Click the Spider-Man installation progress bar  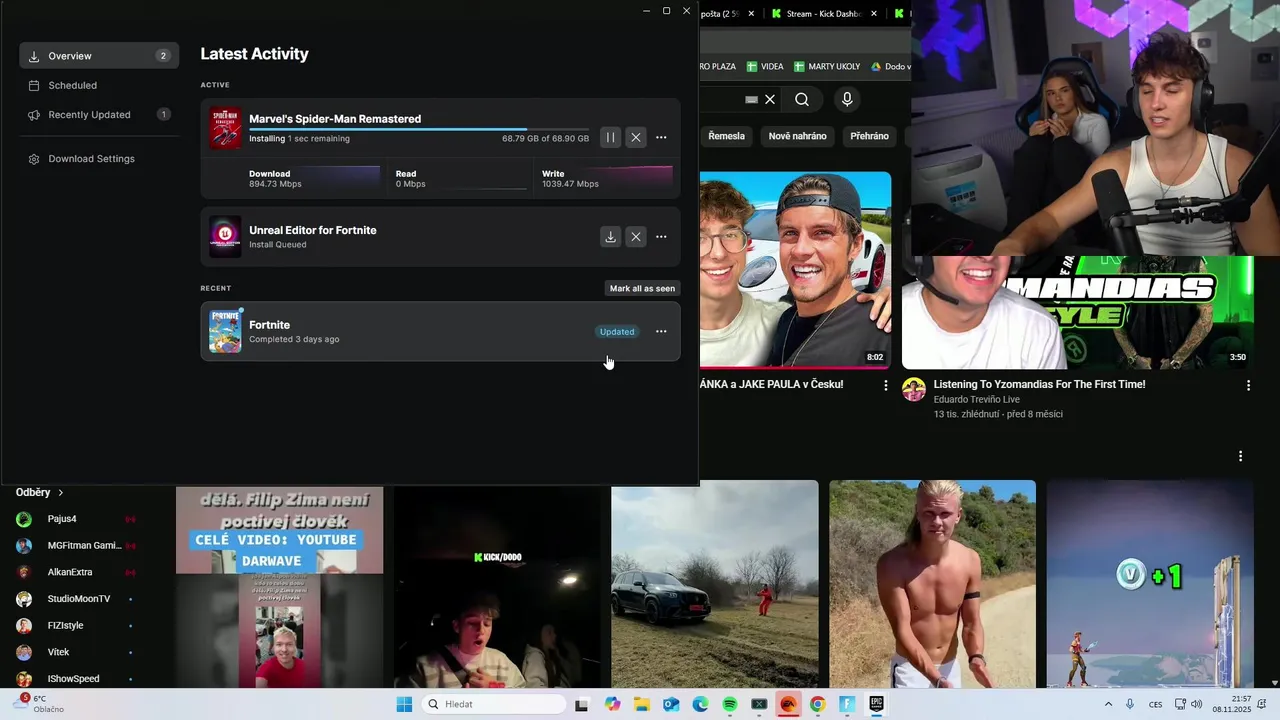click(419, 129)
